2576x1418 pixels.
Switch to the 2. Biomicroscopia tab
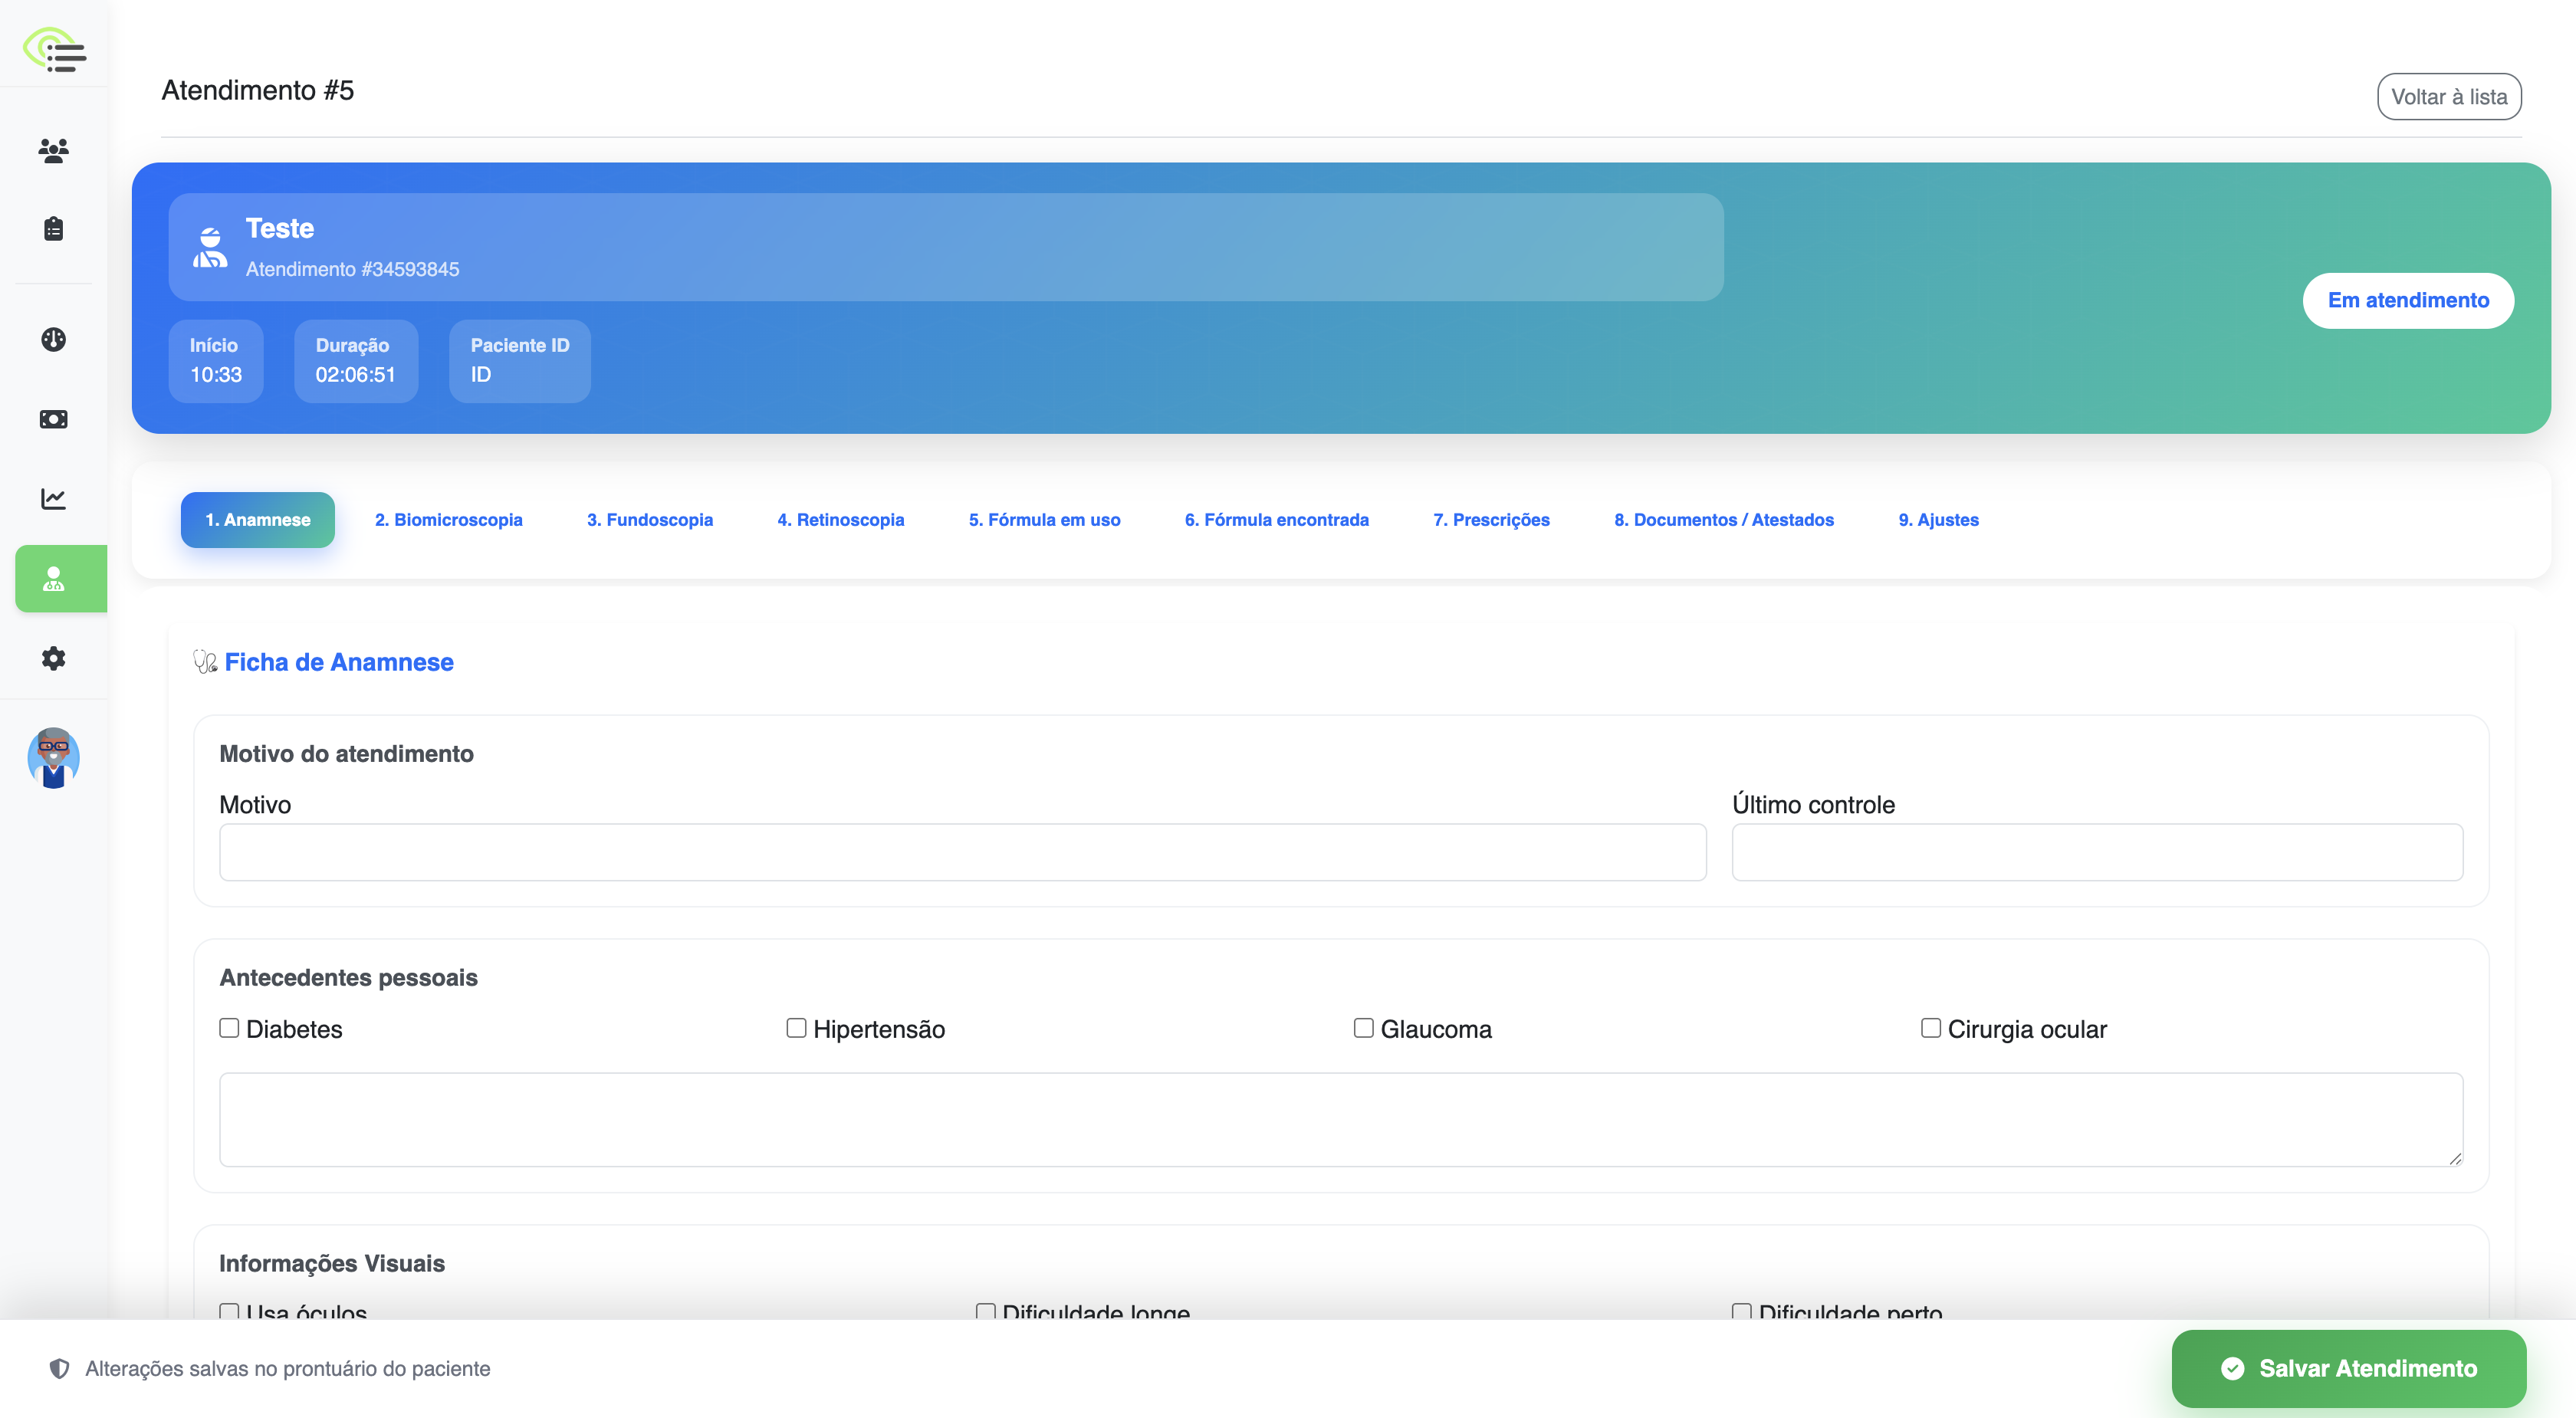pos(448,520)
